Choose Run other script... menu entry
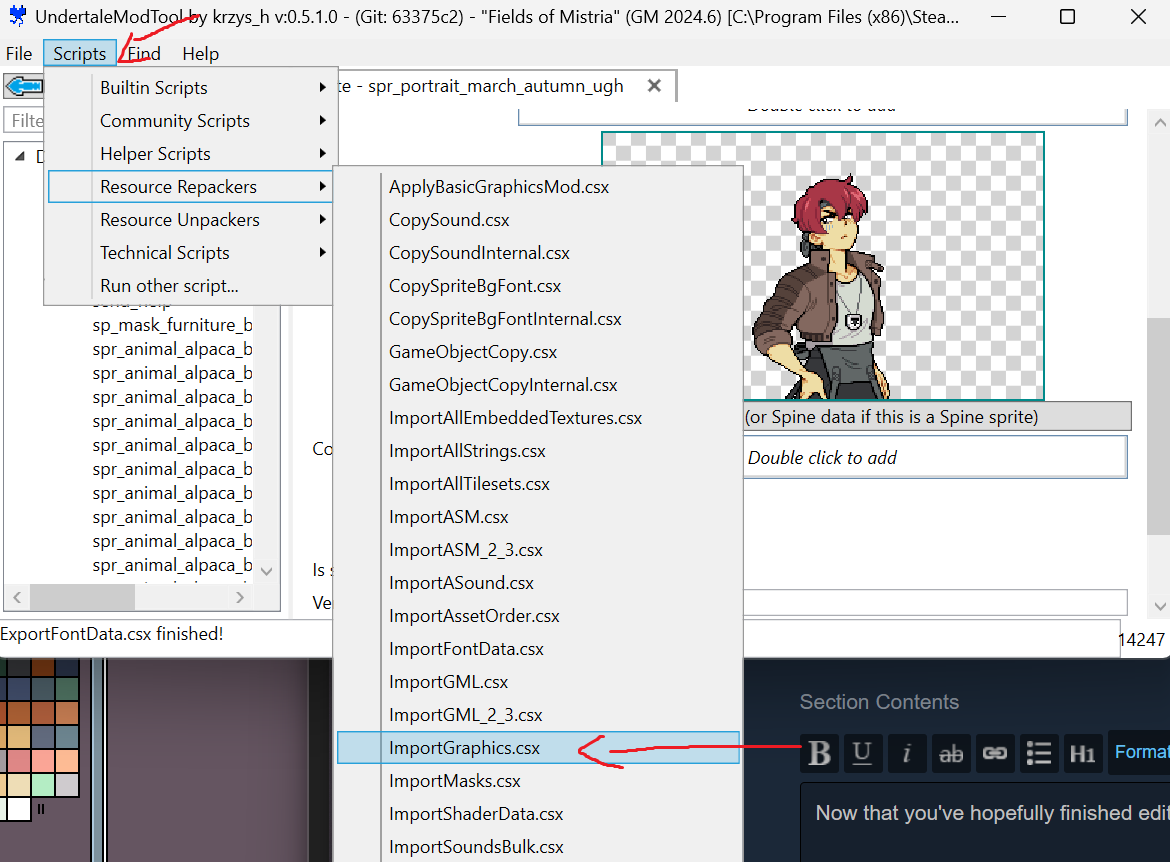 [x=190, y=286]
